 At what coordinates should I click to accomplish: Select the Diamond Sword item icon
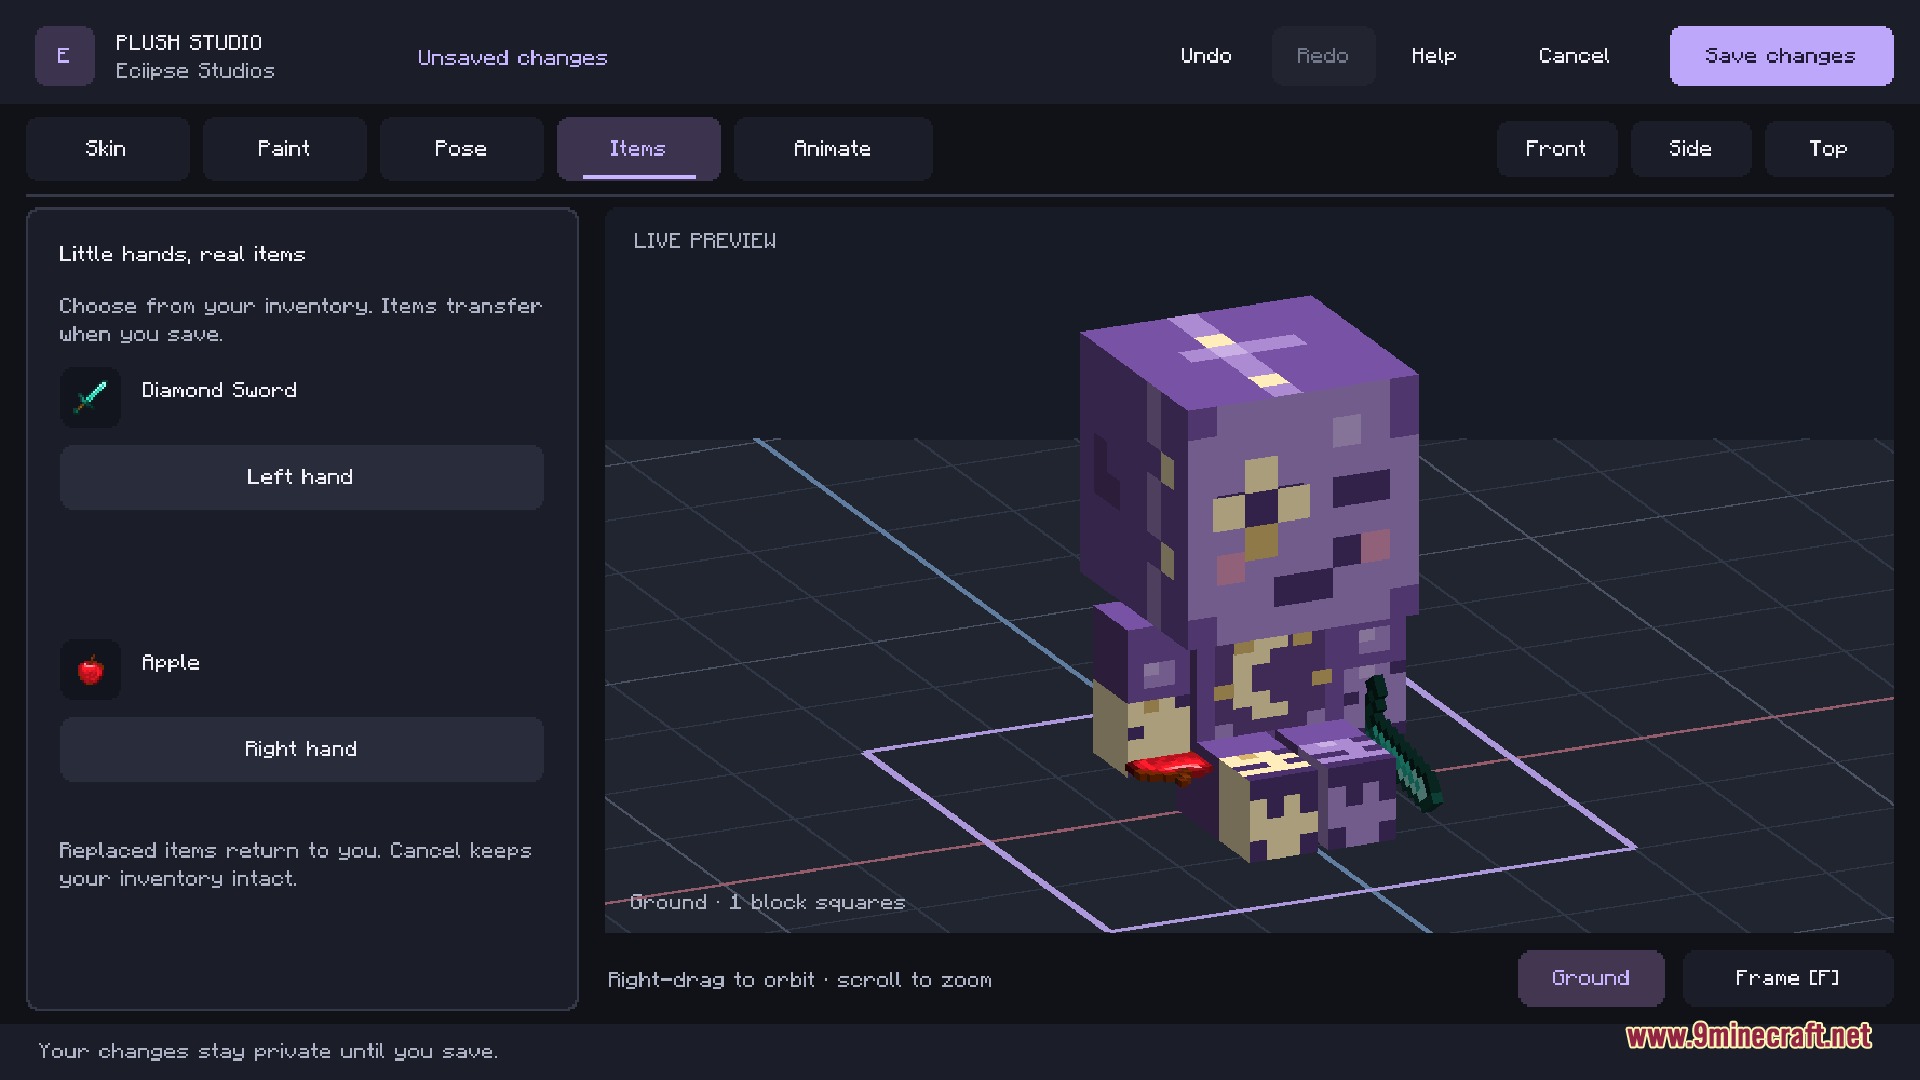(x=90, y=397)
